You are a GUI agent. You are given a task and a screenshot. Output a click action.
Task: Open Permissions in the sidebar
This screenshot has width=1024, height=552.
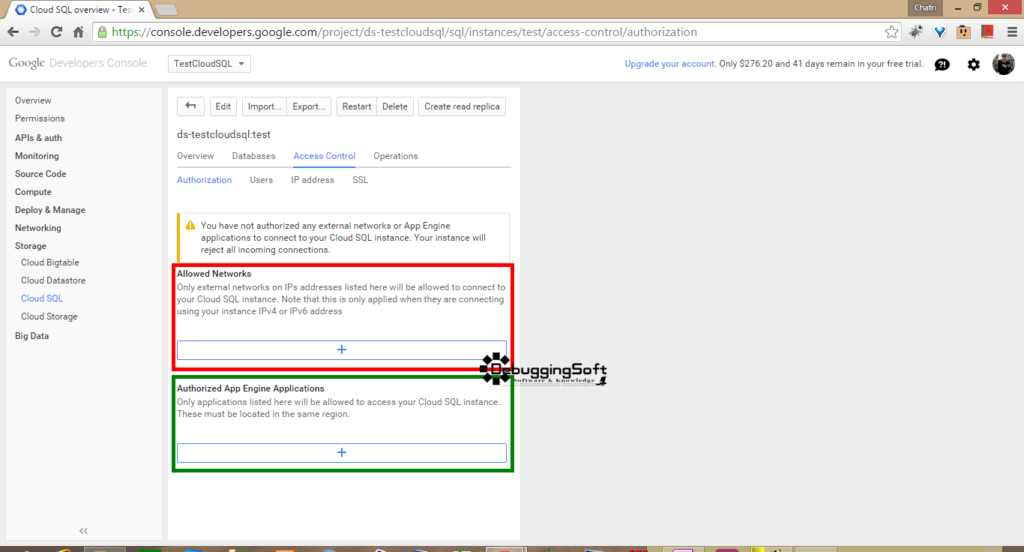(40, 119)
